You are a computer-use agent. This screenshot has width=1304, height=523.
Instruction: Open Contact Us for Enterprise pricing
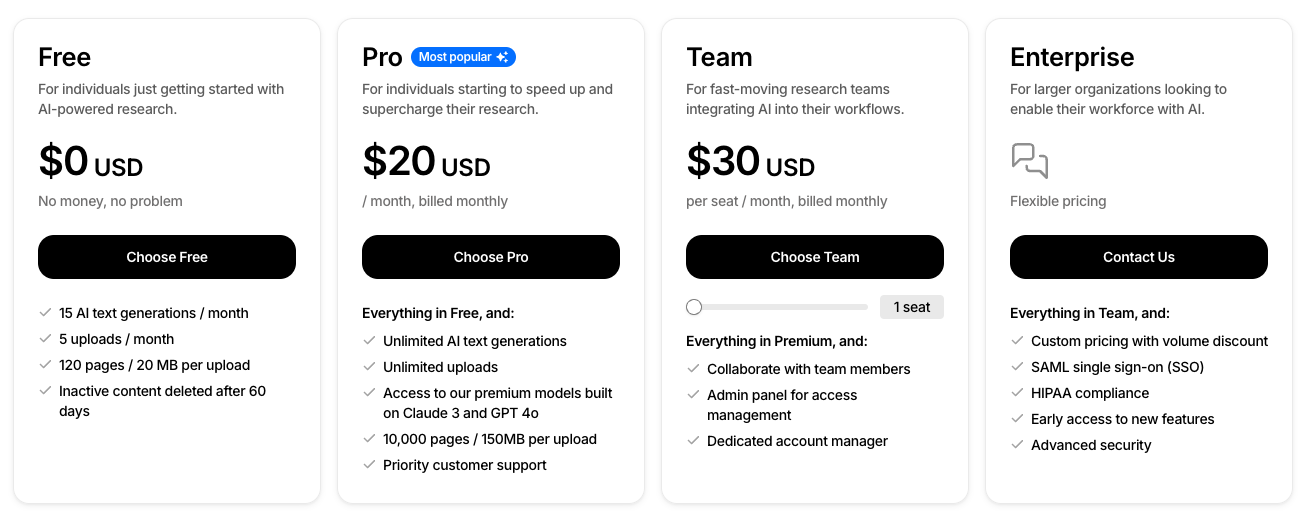1138,257
